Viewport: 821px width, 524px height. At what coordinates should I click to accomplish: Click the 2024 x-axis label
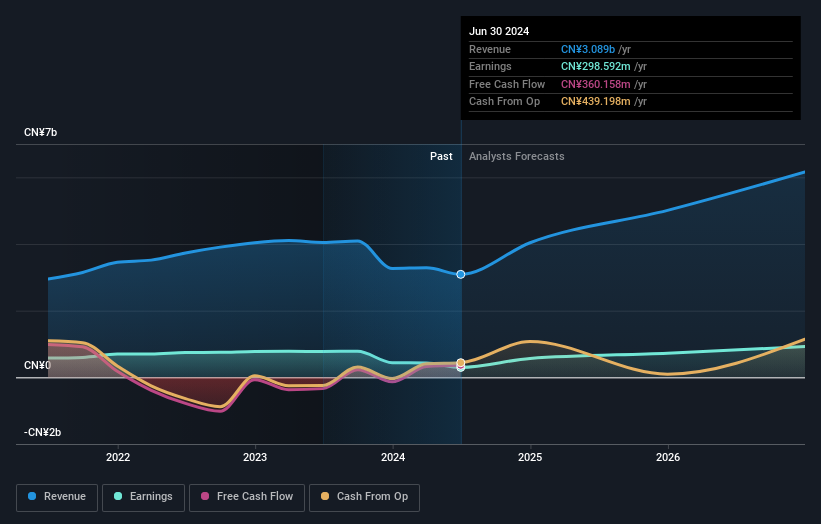coord(393,457)
